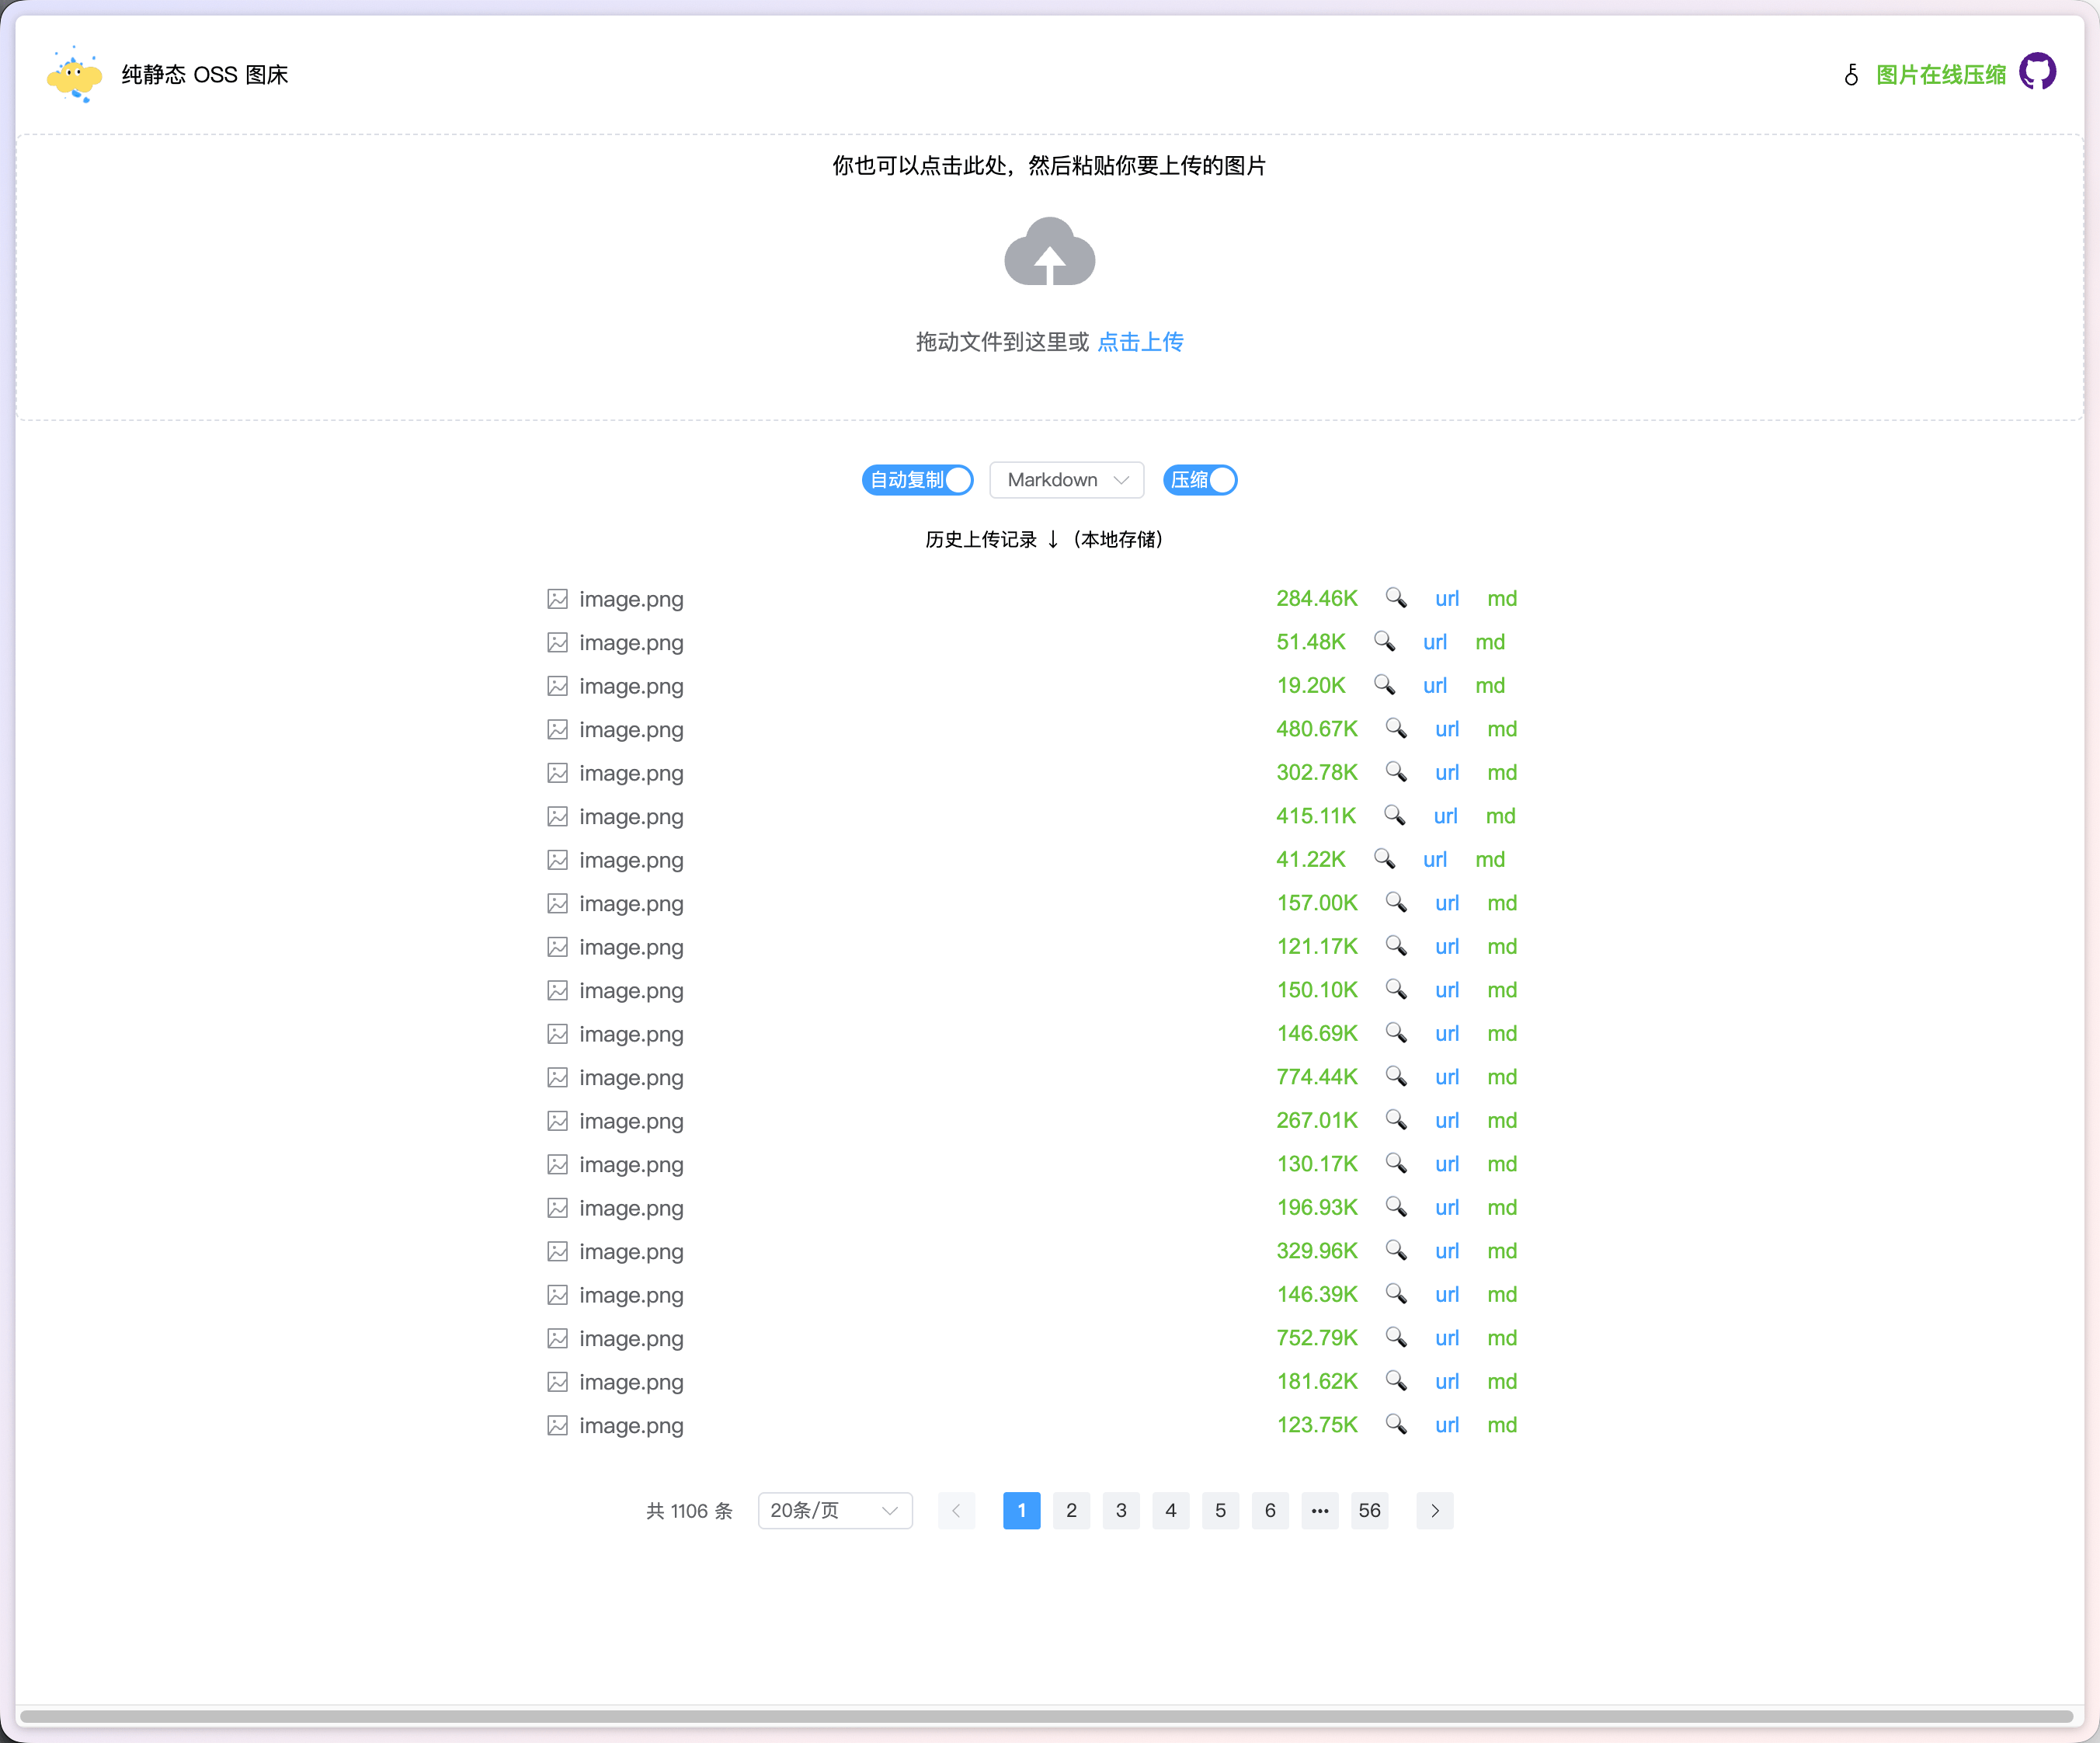Click the next page arrow
This screenshot has height=1743, width=2100.
tap(1435, 1510)
